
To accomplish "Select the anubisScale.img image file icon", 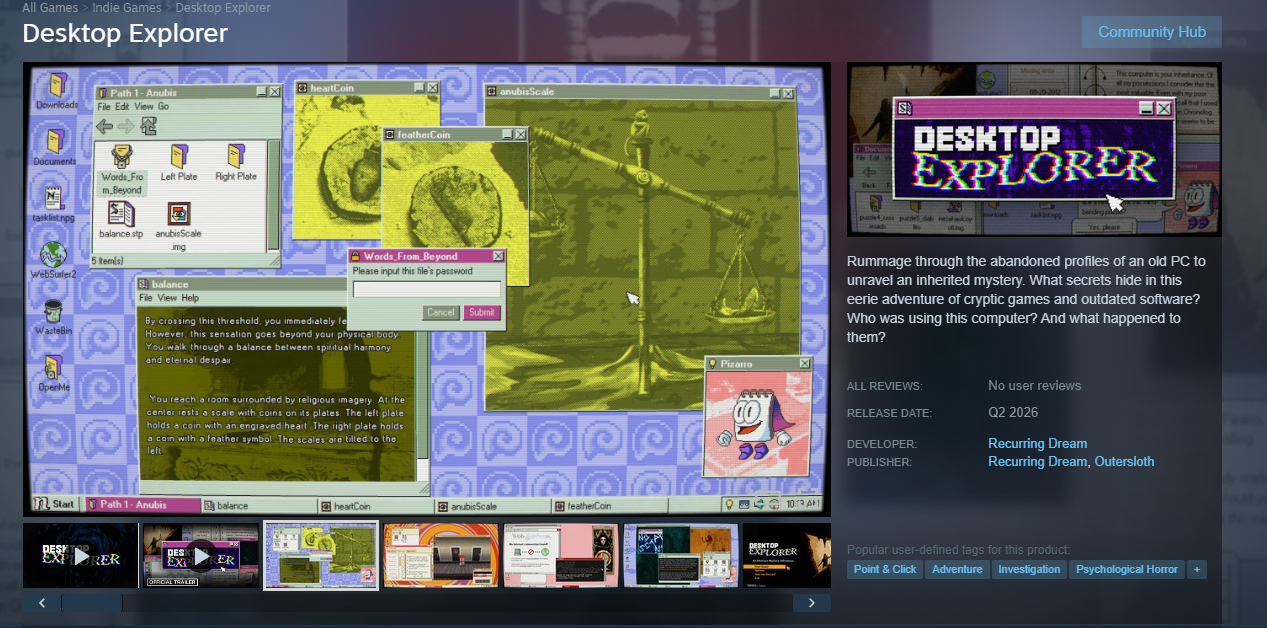I will 179,225.
